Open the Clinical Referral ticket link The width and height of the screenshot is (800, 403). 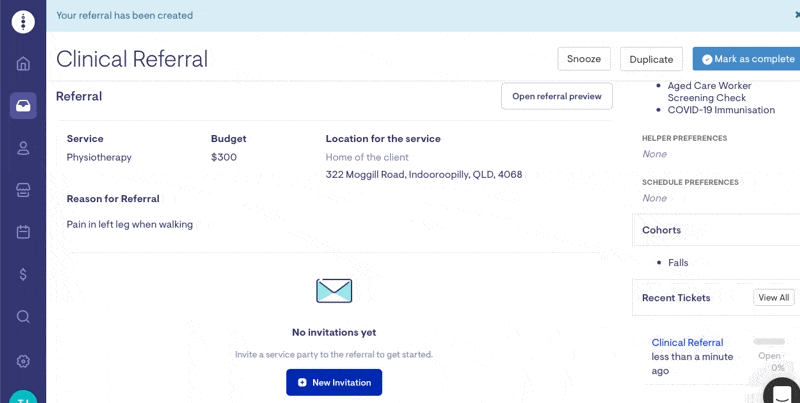tap(687, 342)
